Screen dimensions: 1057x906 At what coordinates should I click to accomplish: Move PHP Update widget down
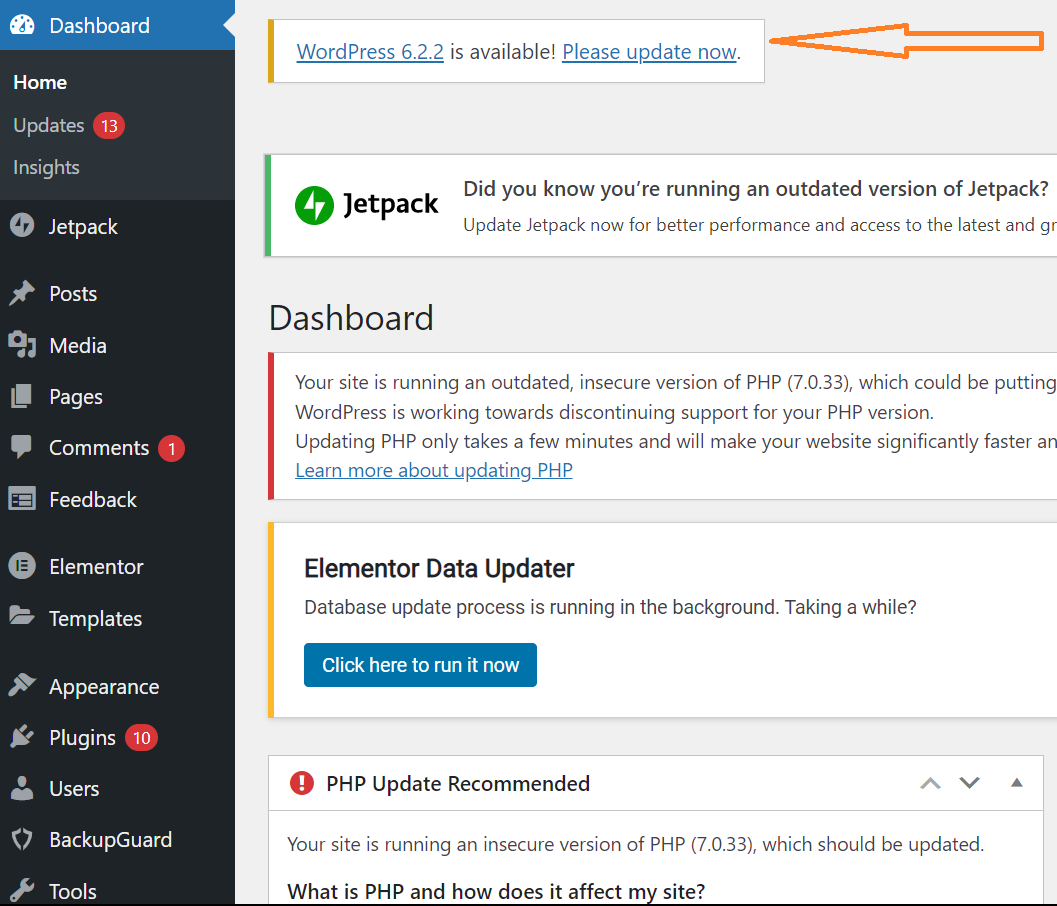click(969, 783)
